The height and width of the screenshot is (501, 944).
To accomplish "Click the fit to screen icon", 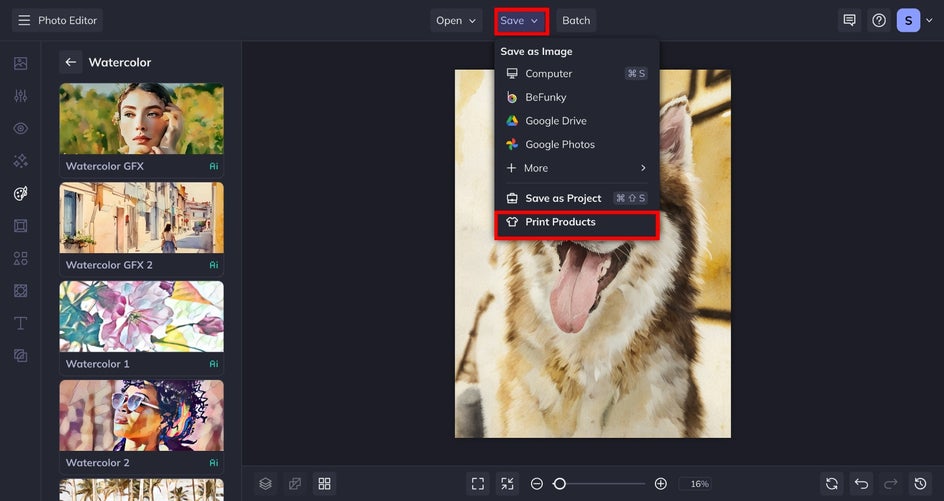I will tap(478, 484).
